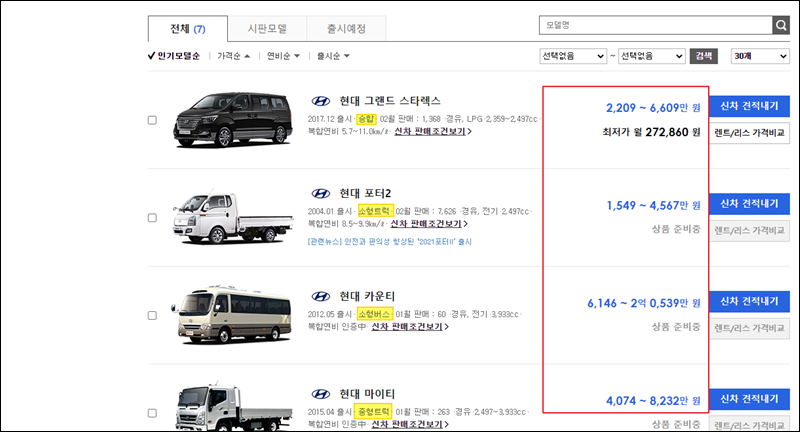Click 렌트/리스 가격비교 for 포터2
Image resolution: width=800 pixels, height=432 pixels.
pyautogui.click(x=749, y=231)
